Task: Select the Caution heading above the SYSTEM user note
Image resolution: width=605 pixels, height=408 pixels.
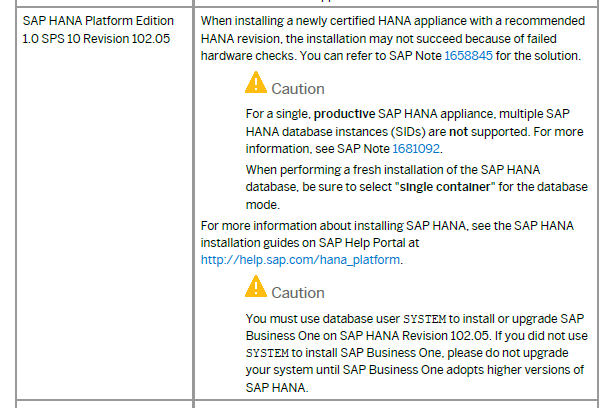Action: point(298,293)
